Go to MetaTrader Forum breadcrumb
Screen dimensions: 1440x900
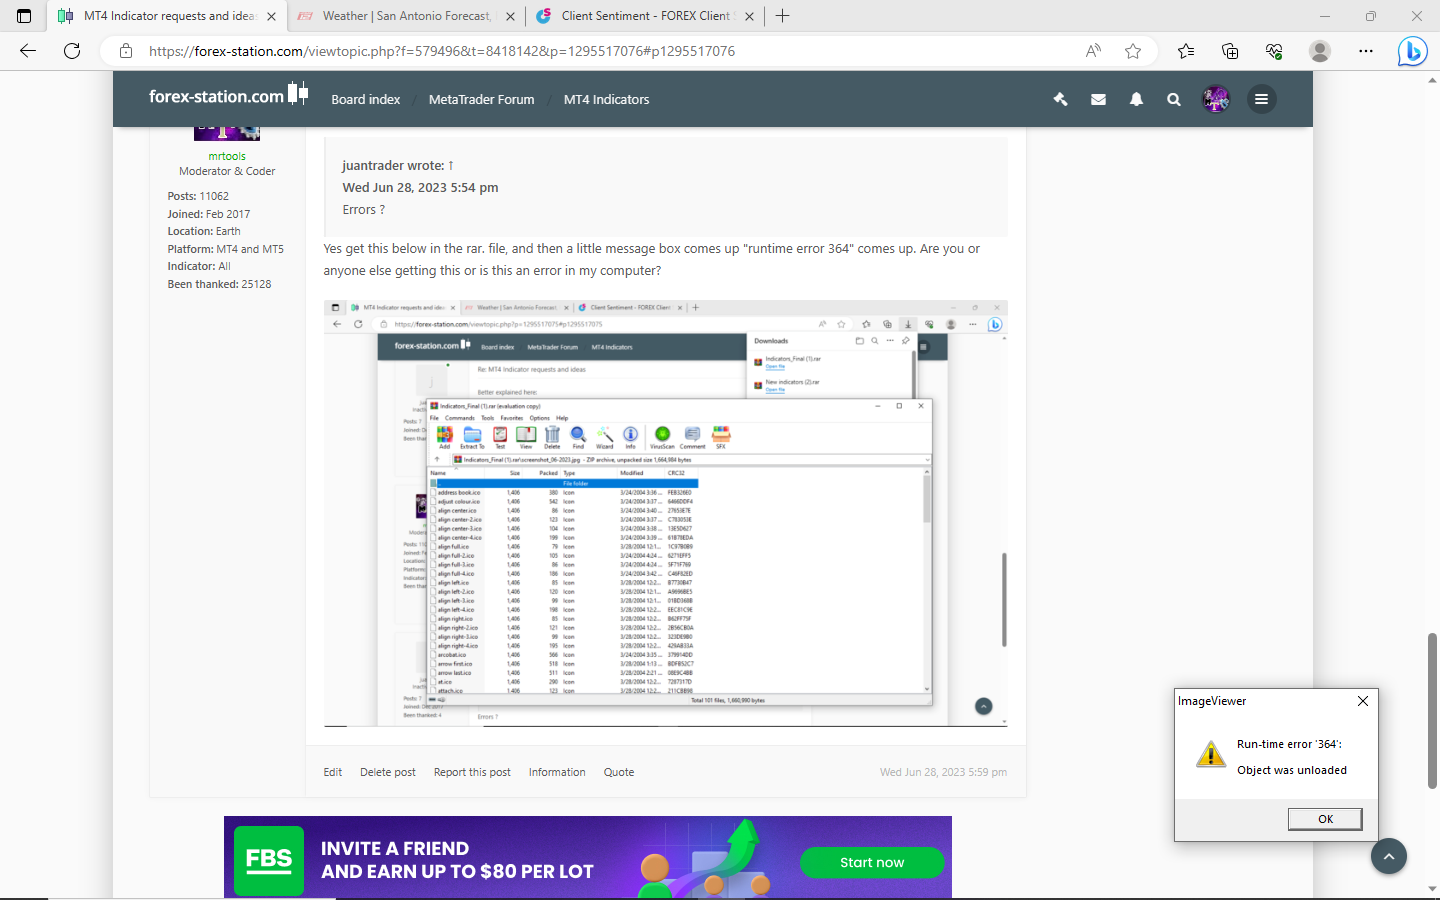tap(481, 99)
